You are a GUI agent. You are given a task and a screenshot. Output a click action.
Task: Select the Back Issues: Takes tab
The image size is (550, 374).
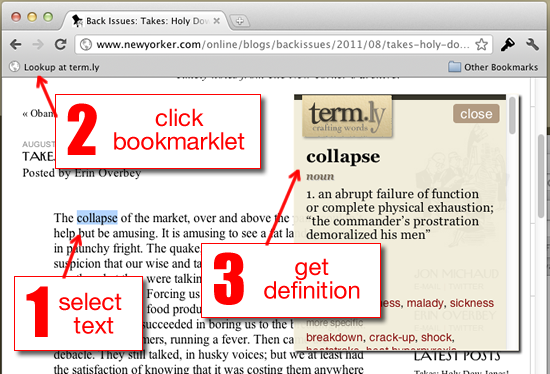pos(147,21)
